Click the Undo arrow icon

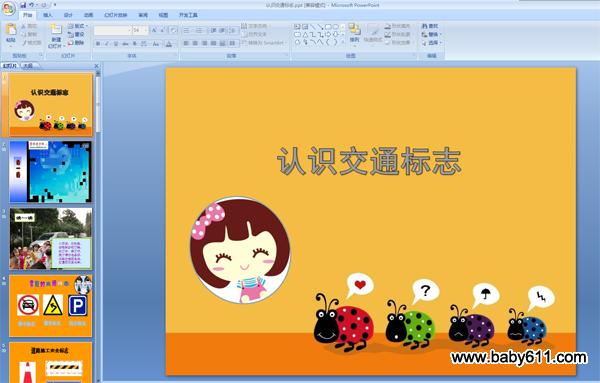coord(32,5)
